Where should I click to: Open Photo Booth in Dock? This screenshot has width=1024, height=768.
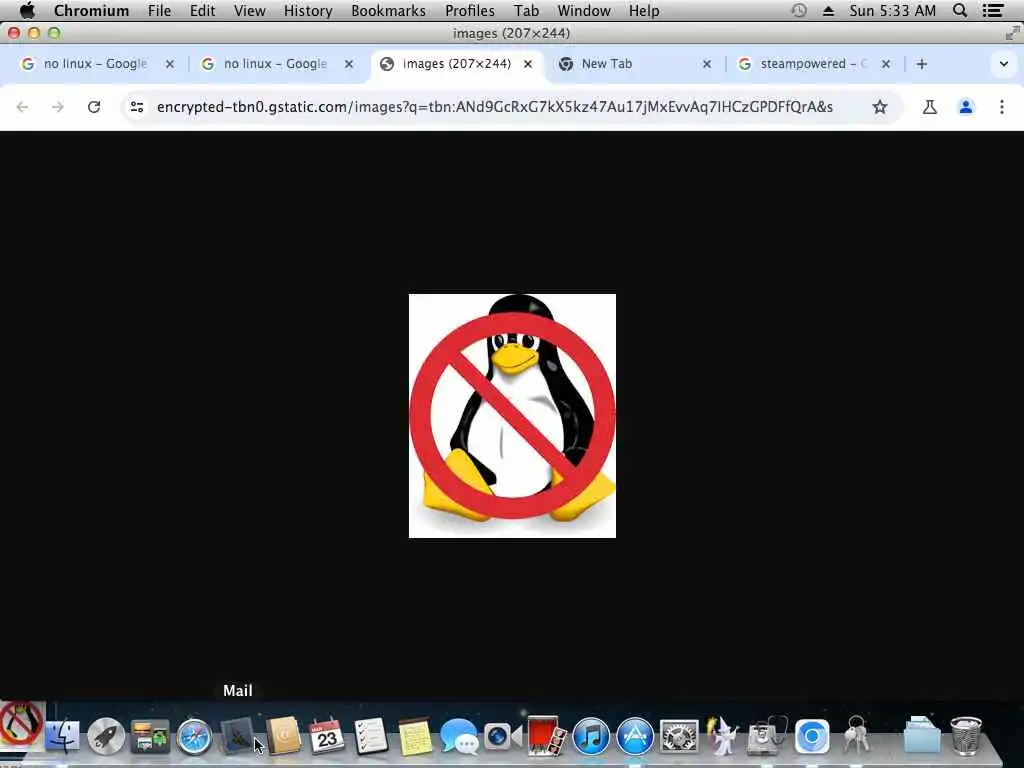[547, 737]
